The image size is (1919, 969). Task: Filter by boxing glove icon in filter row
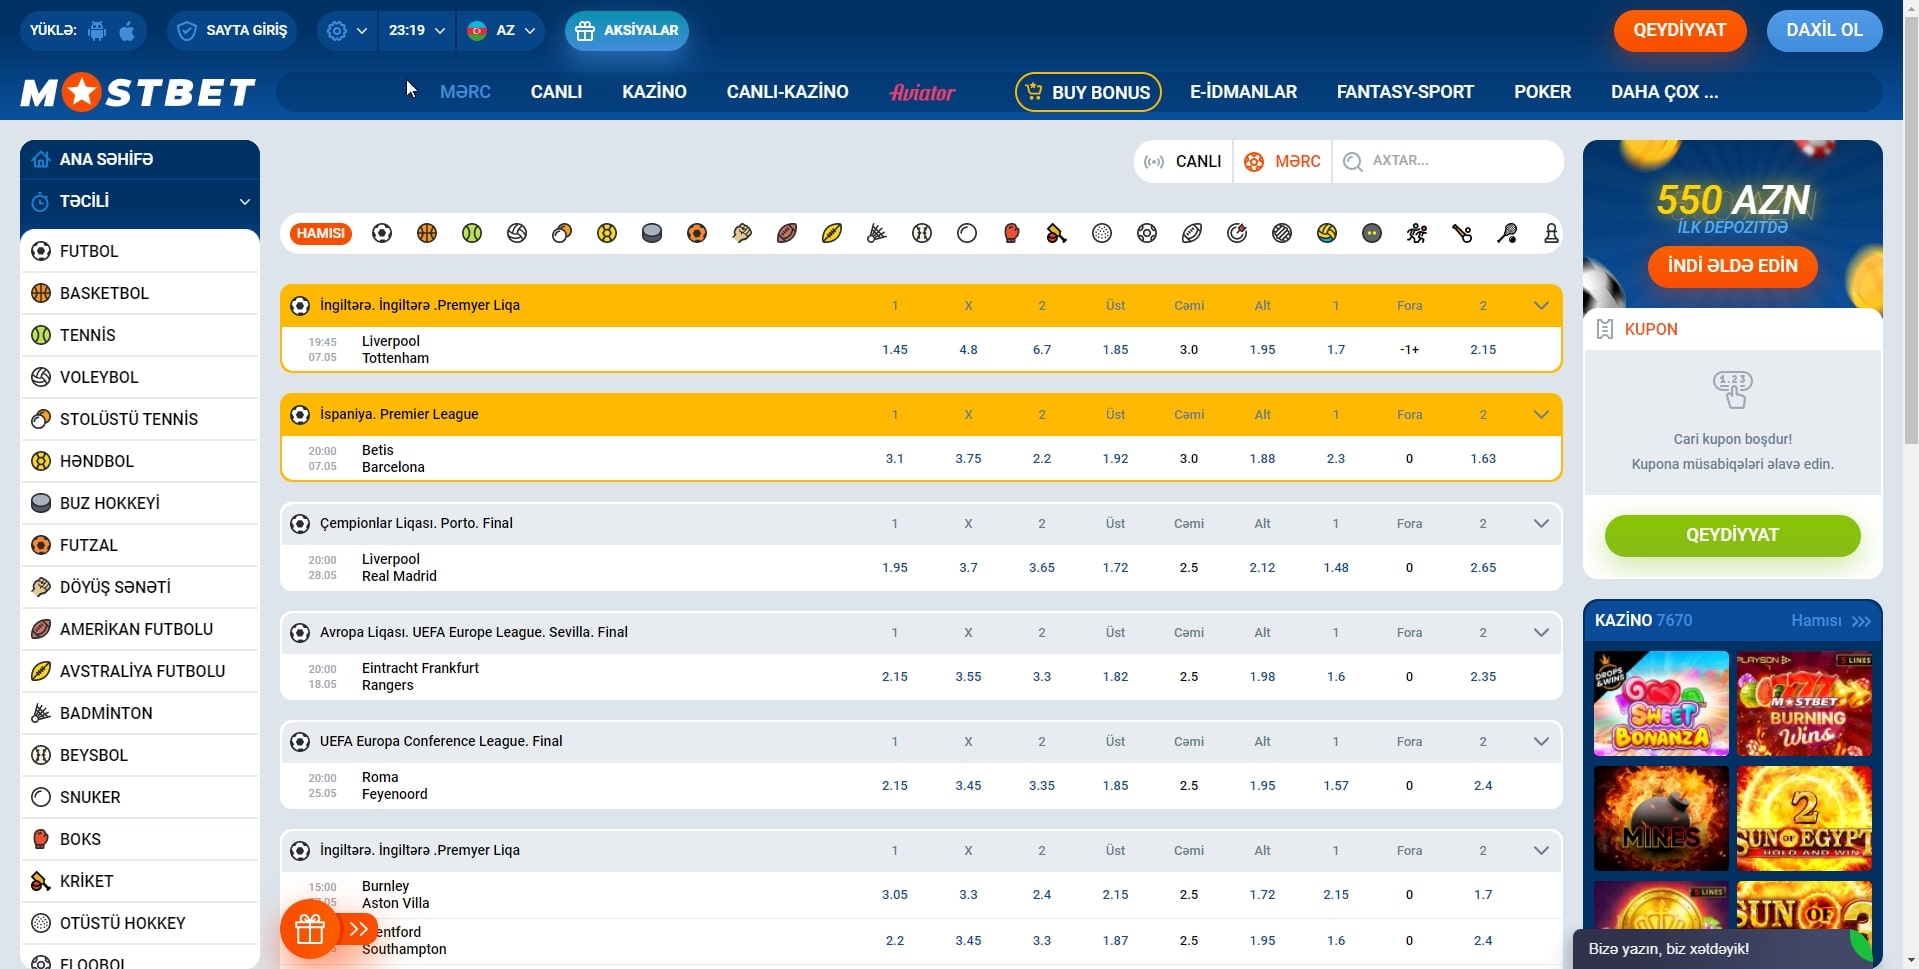pyautogui.click(x=1012, y=233)
